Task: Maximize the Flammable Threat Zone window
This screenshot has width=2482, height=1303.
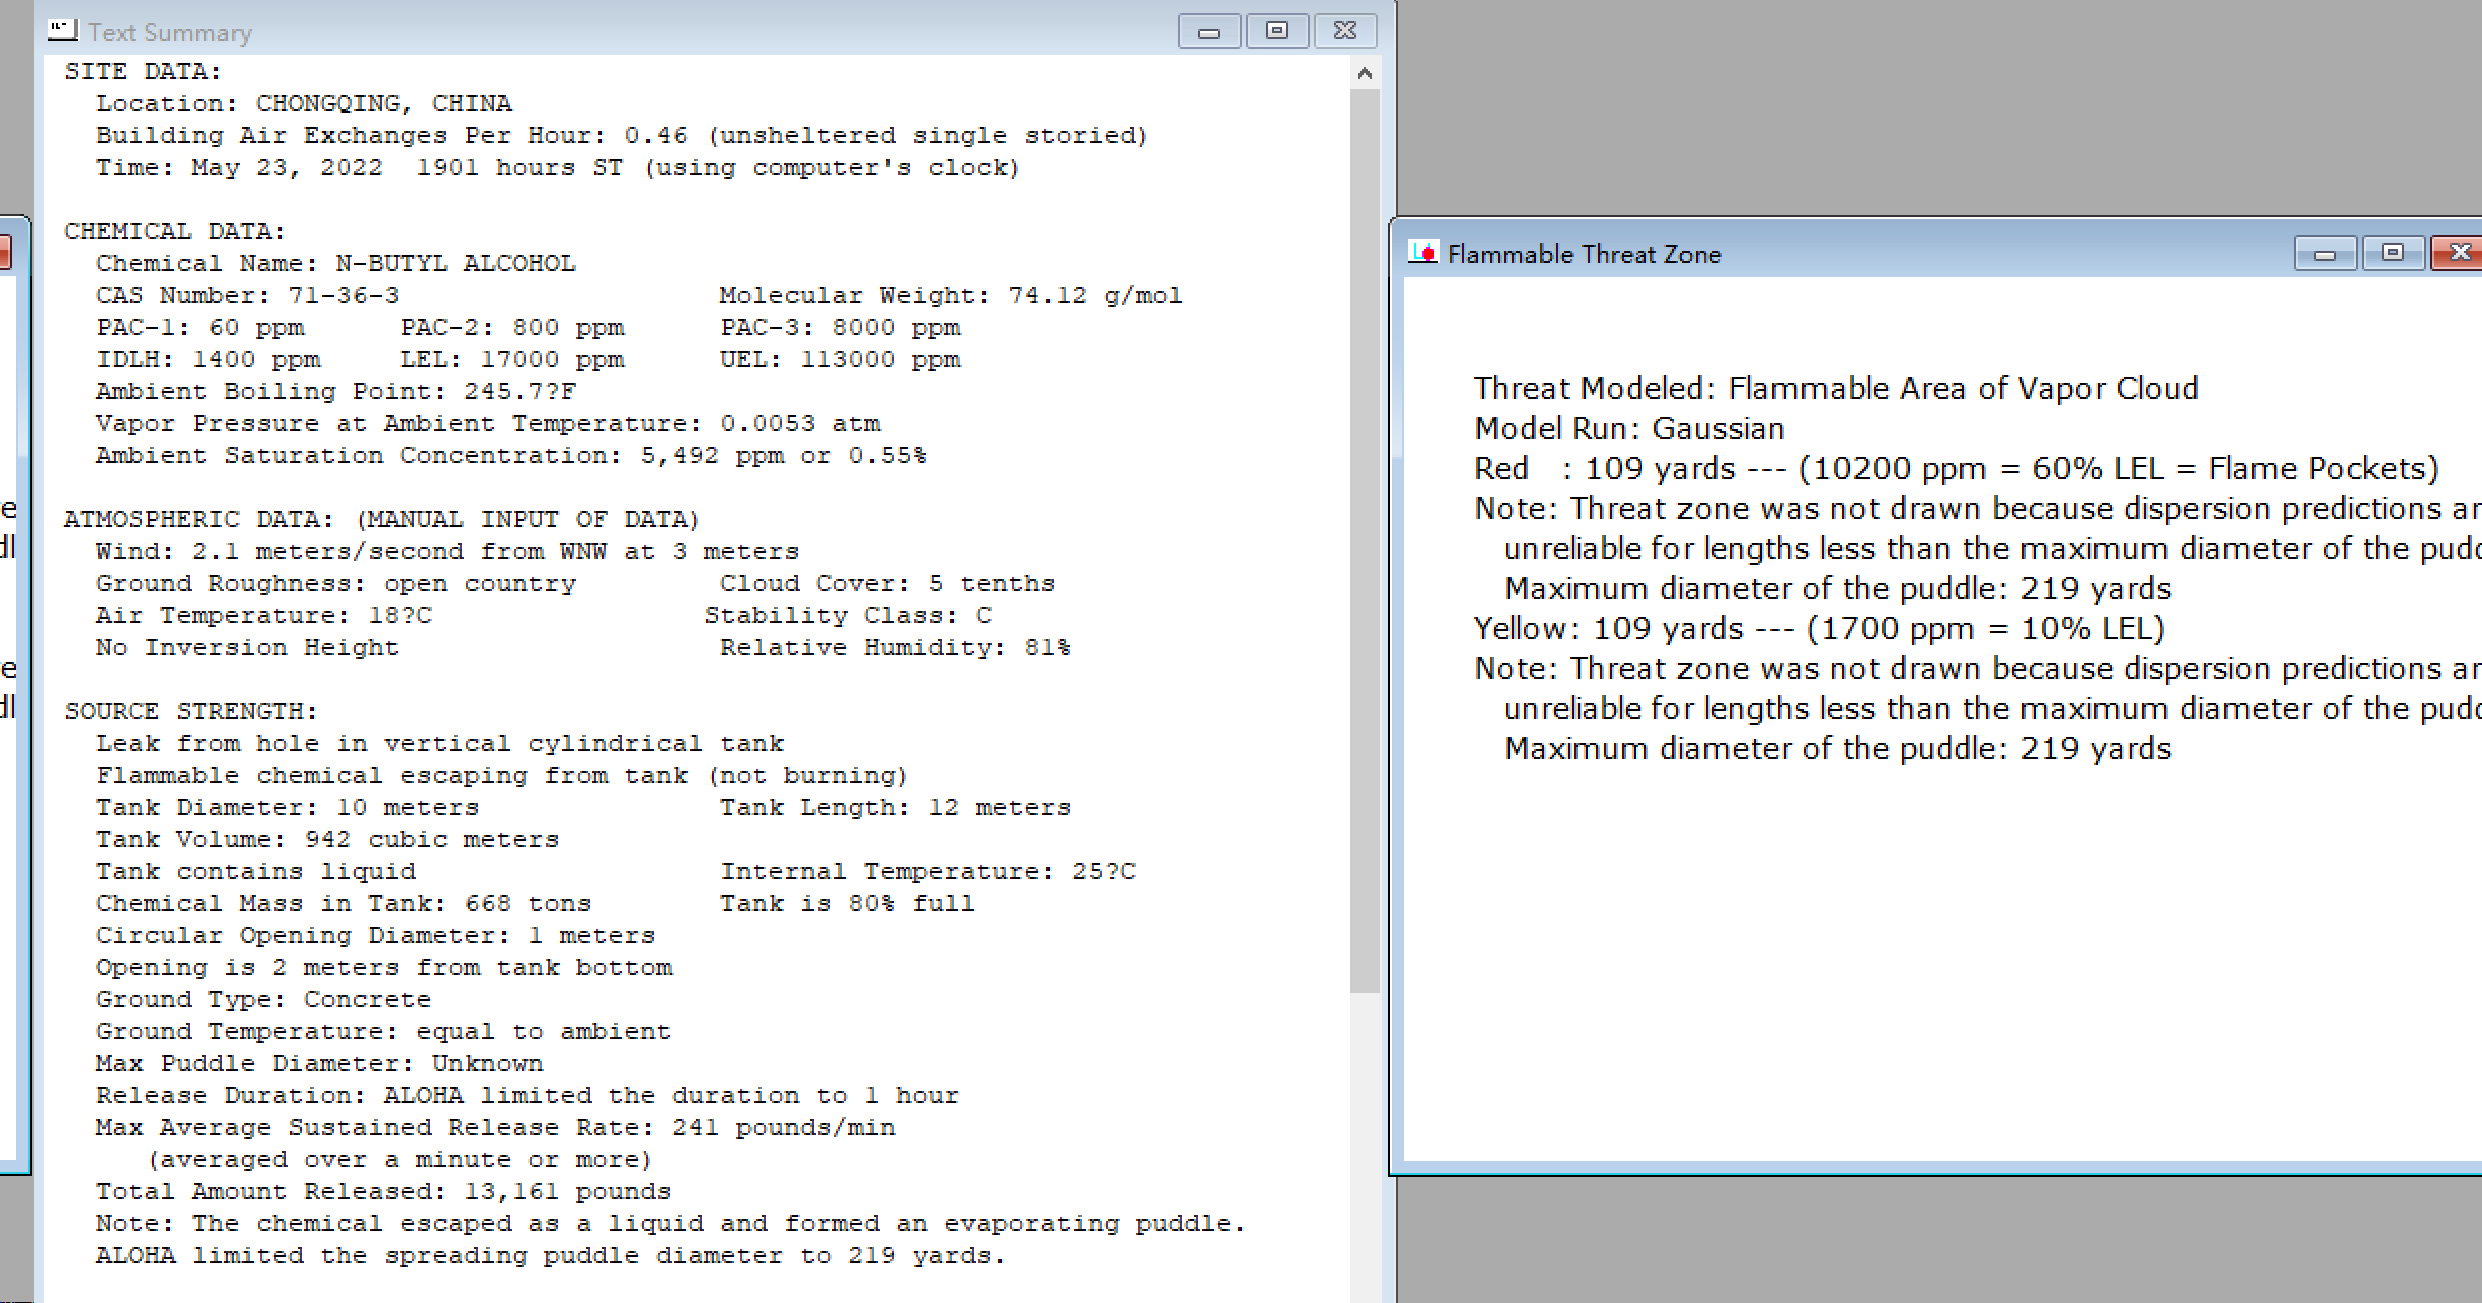Action: click(x=2393, y=254)
